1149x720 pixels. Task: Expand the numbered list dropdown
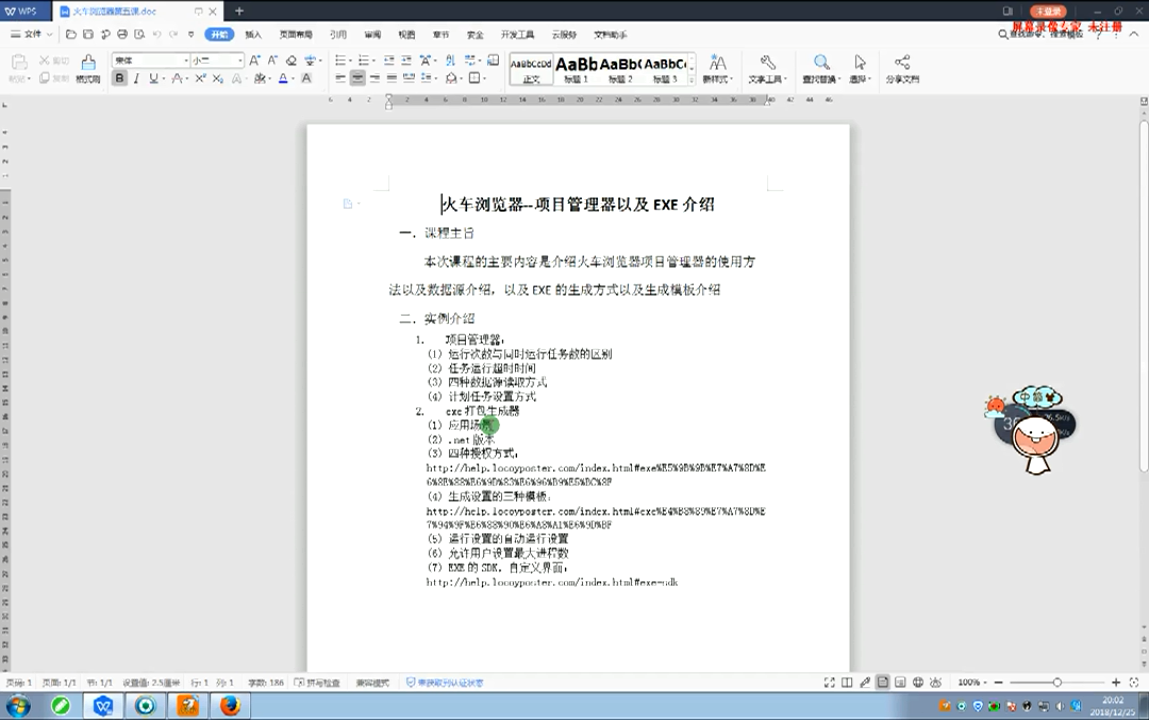(374, 60)
